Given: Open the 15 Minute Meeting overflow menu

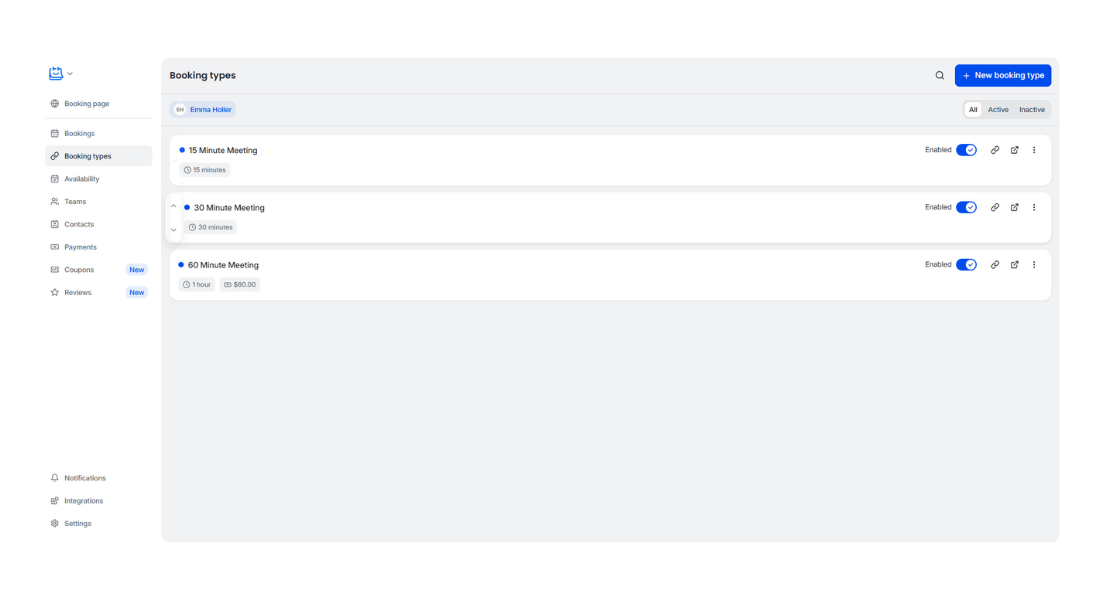Looking at the screenshot, I should (x=1034, y=149).
